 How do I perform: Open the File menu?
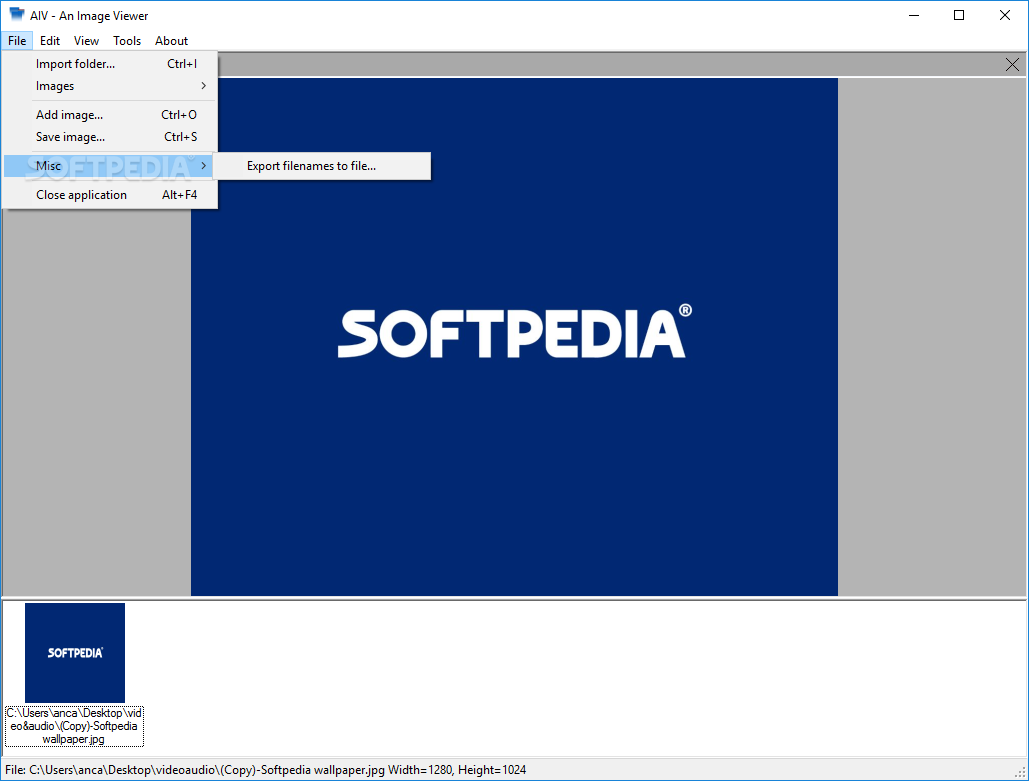tap(17, 41)
